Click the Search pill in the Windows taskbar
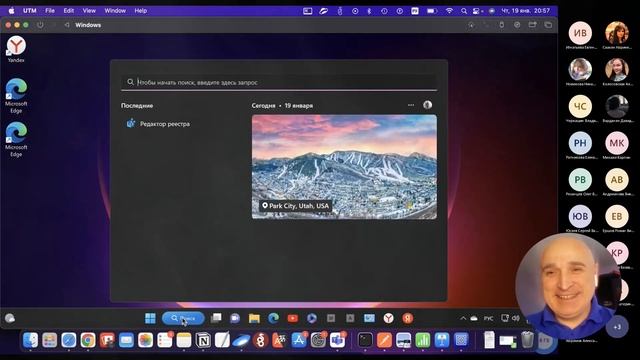 (x=183, y=318)
